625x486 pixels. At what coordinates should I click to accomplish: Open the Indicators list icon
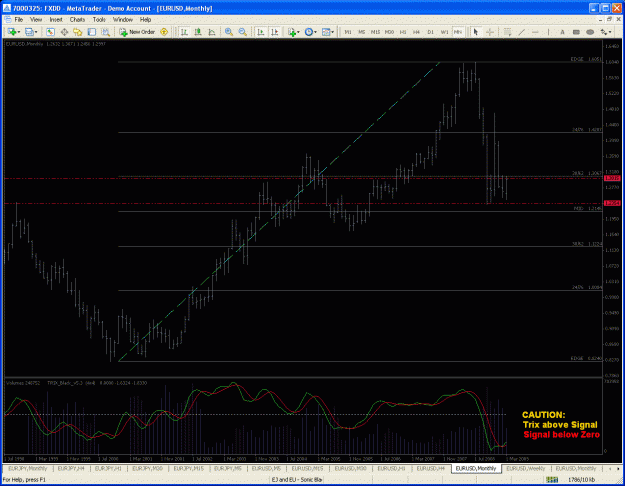pyautogui.click(x=291, y=32)
